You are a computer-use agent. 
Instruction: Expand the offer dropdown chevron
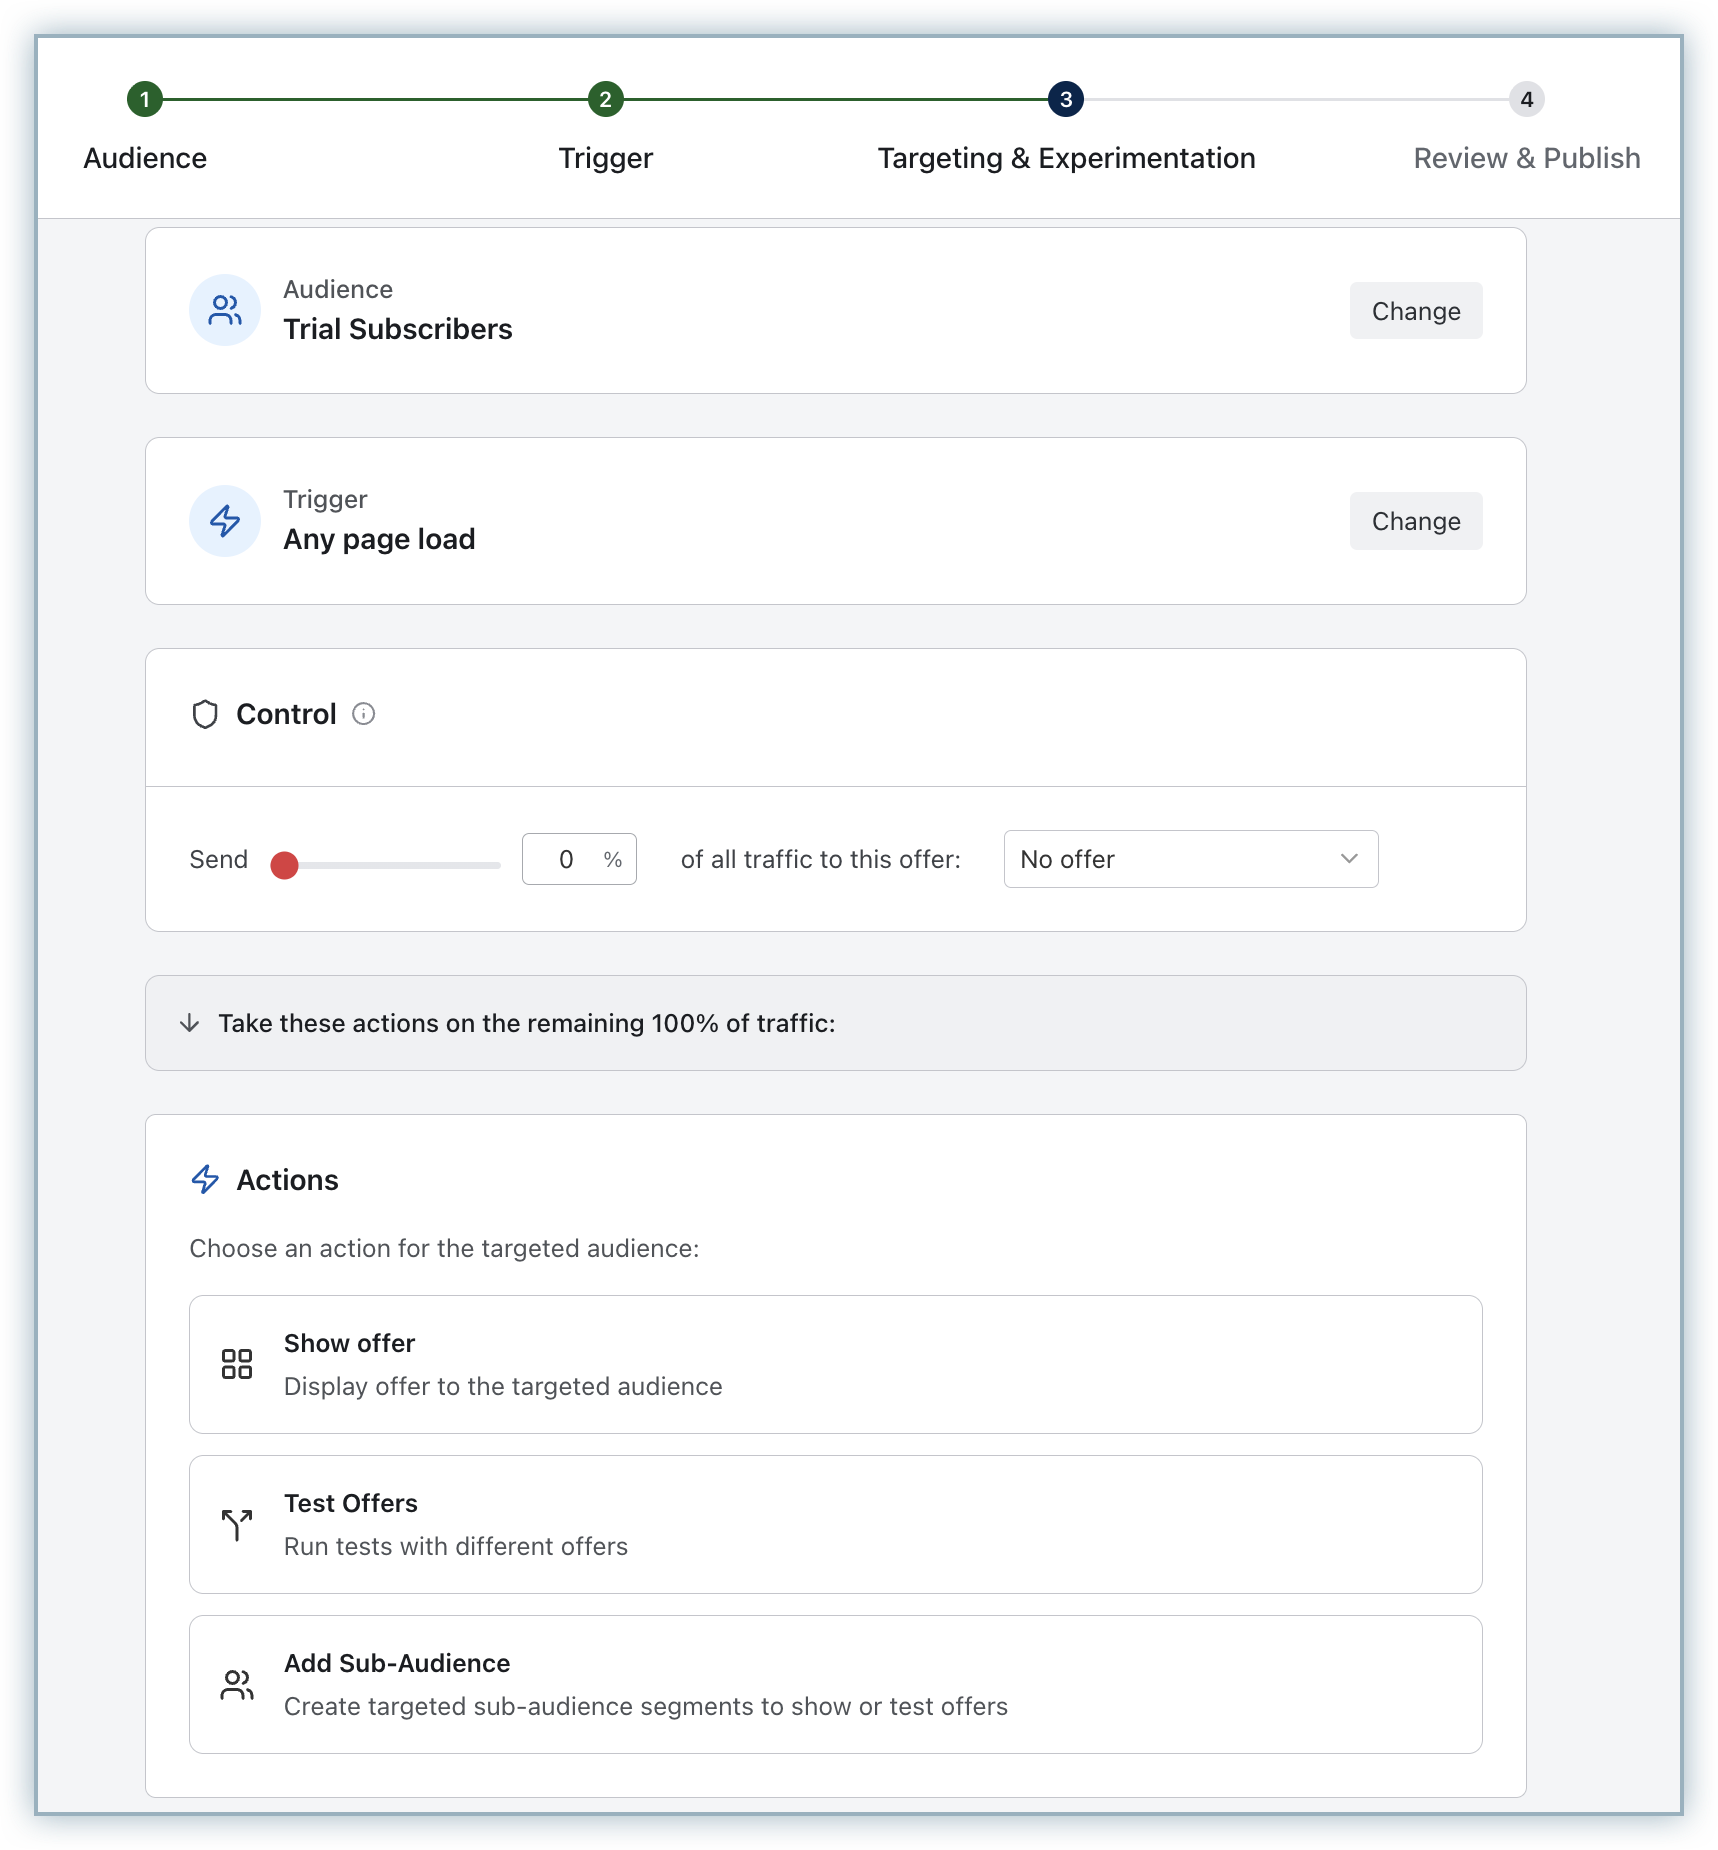tap(1349, 859)
